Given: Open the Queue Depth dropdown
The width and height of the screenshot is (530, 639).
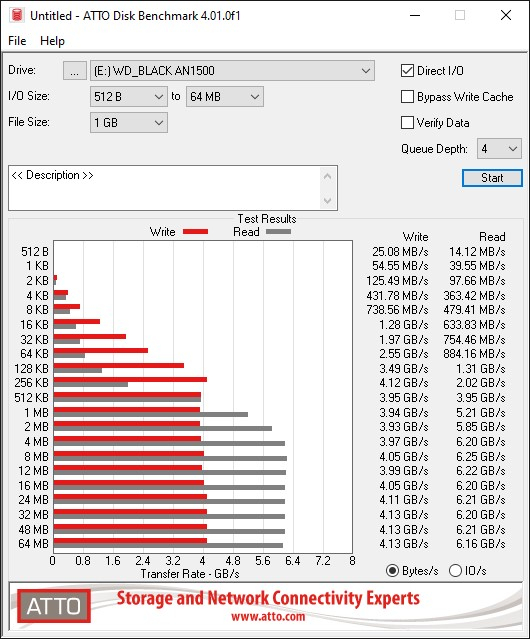Looking at the screenshot, I should [x=499, y=149].
